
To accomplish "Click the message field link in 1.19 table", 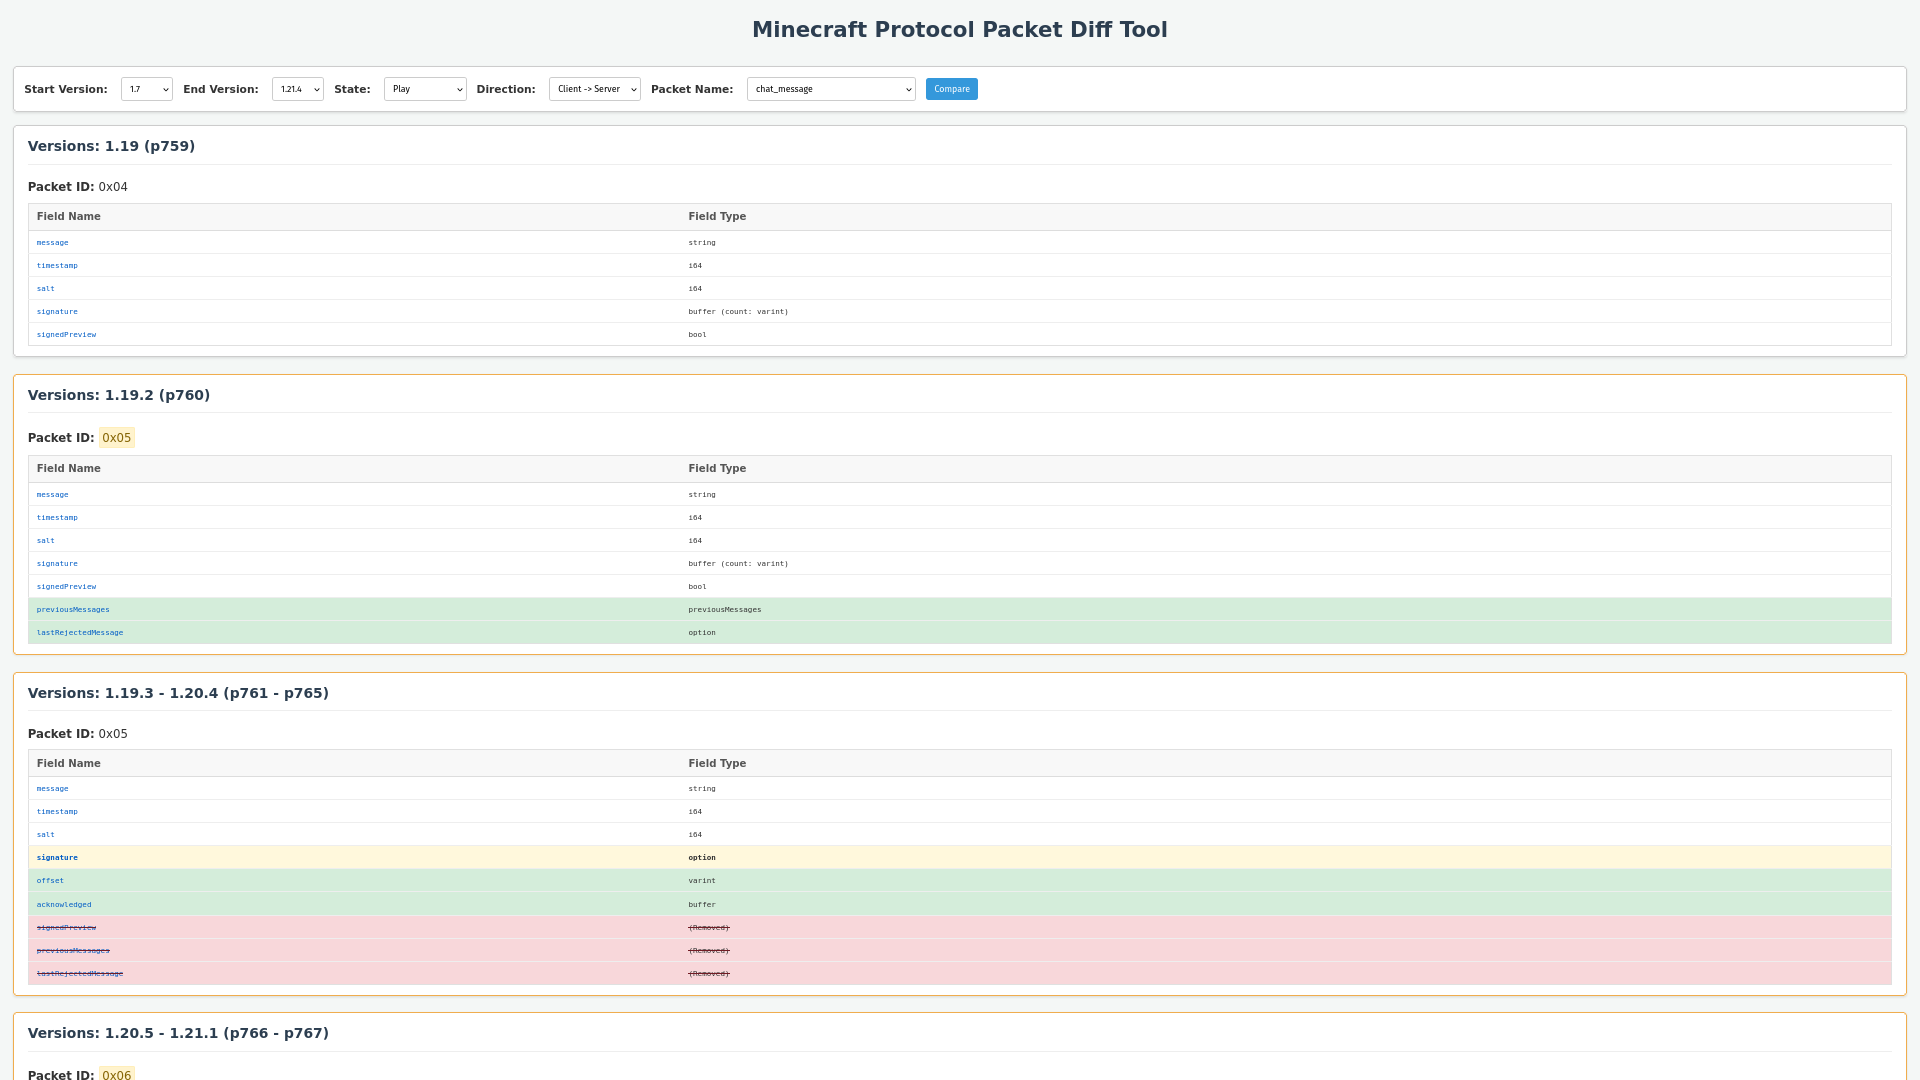I will pos(52,243).
